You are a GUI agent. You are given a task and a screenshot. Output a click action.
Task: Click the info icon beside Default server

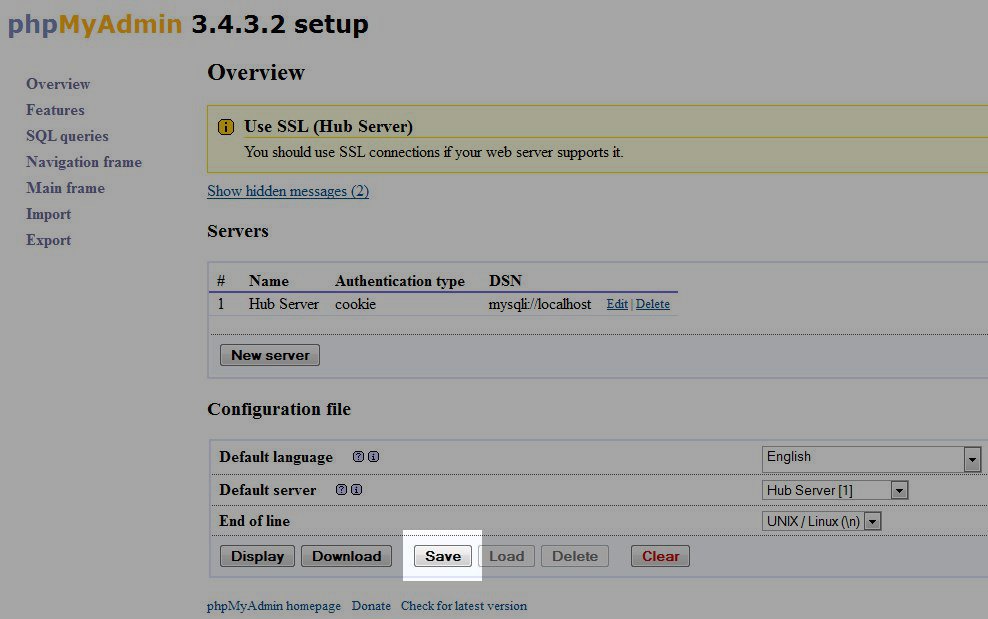click(356, 490)
